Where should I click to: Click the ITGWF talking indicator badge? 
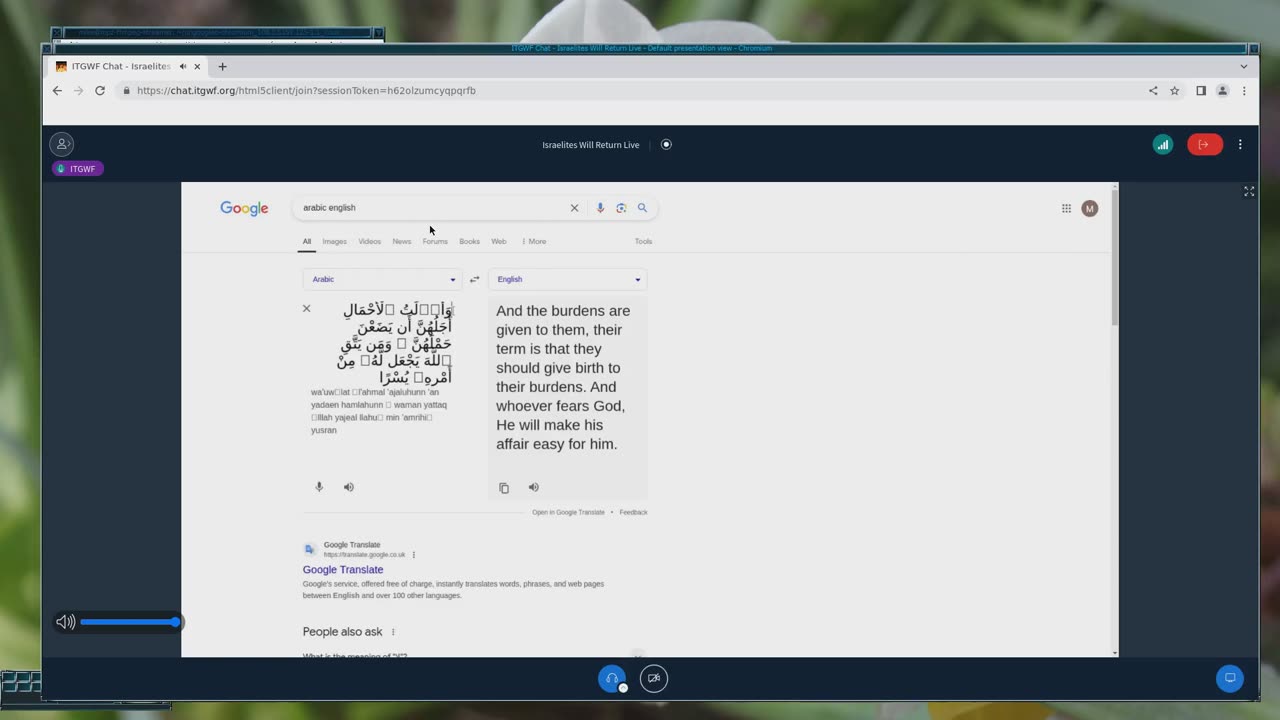coord(78,169)
